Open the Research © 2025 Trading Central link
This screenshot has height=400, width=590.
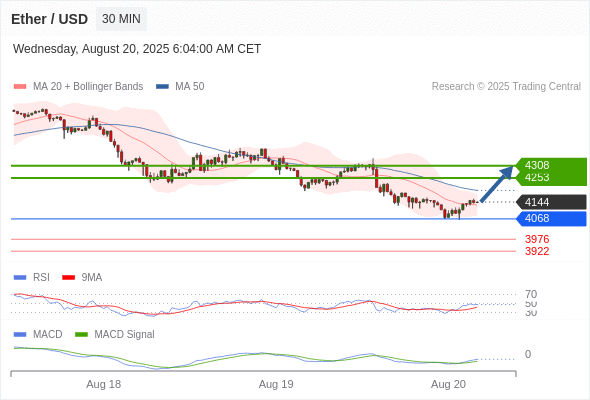coord(506,87)
